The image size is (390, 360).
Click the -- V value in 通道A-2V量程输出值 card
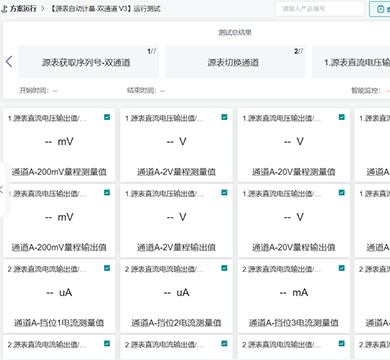176,217
